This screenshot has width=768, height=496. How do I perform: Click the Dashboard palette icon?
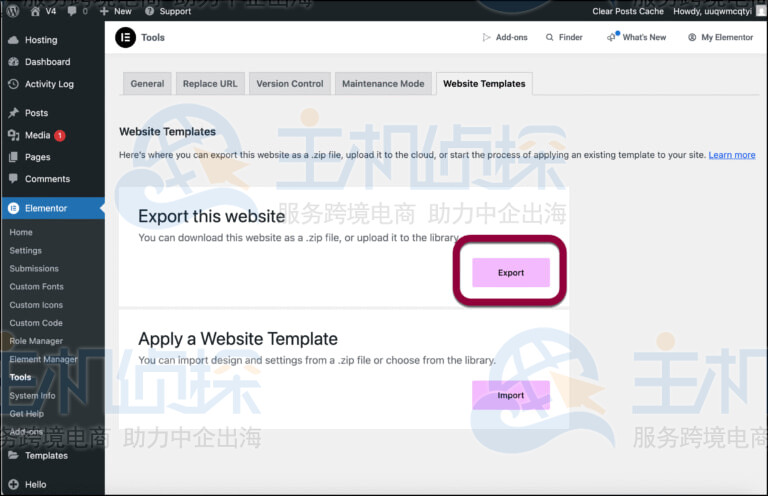(14, 62)
